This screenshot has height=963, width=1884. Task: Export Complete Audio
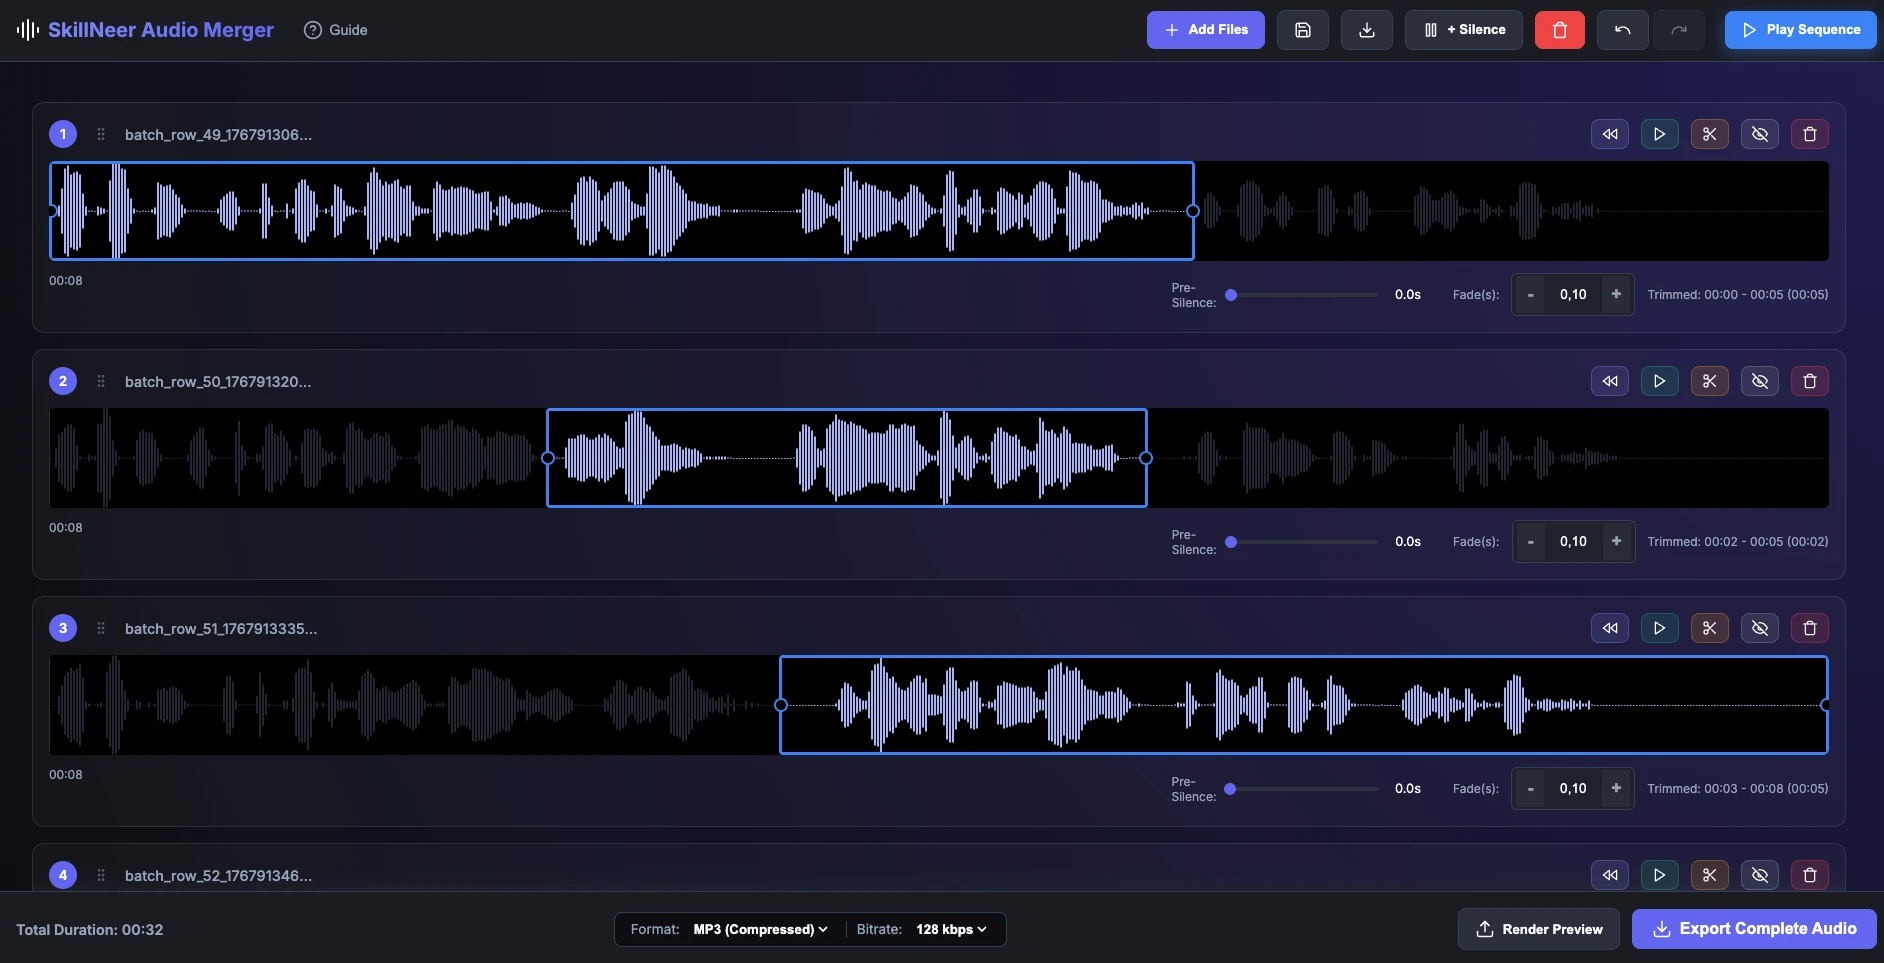(1754, 929)
